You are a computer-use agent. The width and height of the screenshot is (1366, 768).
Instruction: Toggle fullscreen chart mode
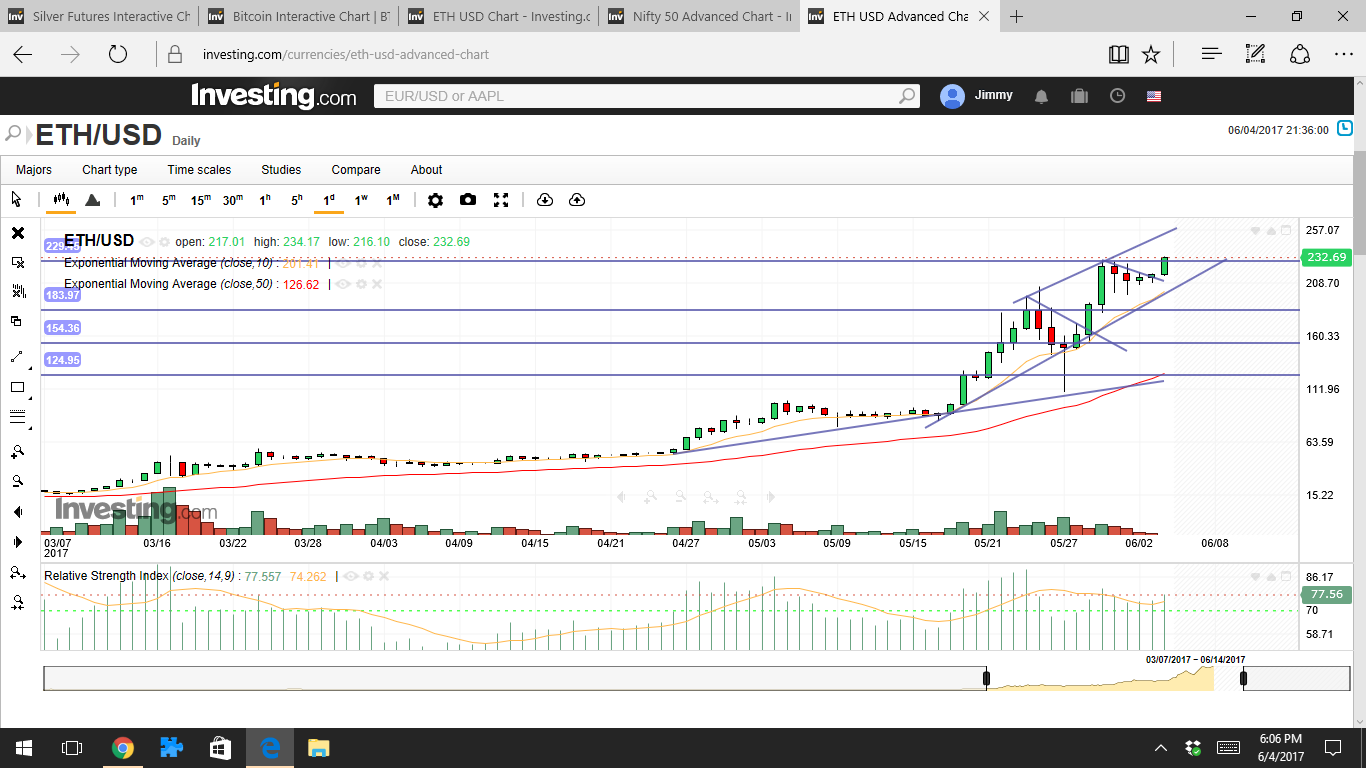point(501,200)
